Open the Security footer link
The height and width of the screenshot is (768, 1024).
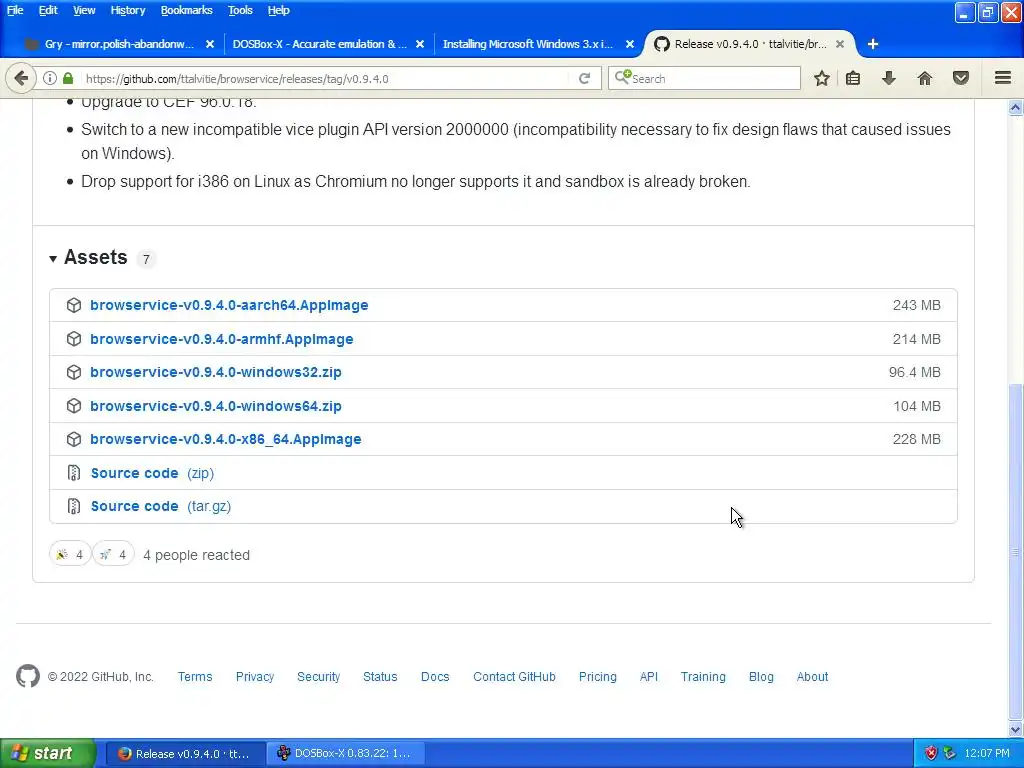[319, 677]
